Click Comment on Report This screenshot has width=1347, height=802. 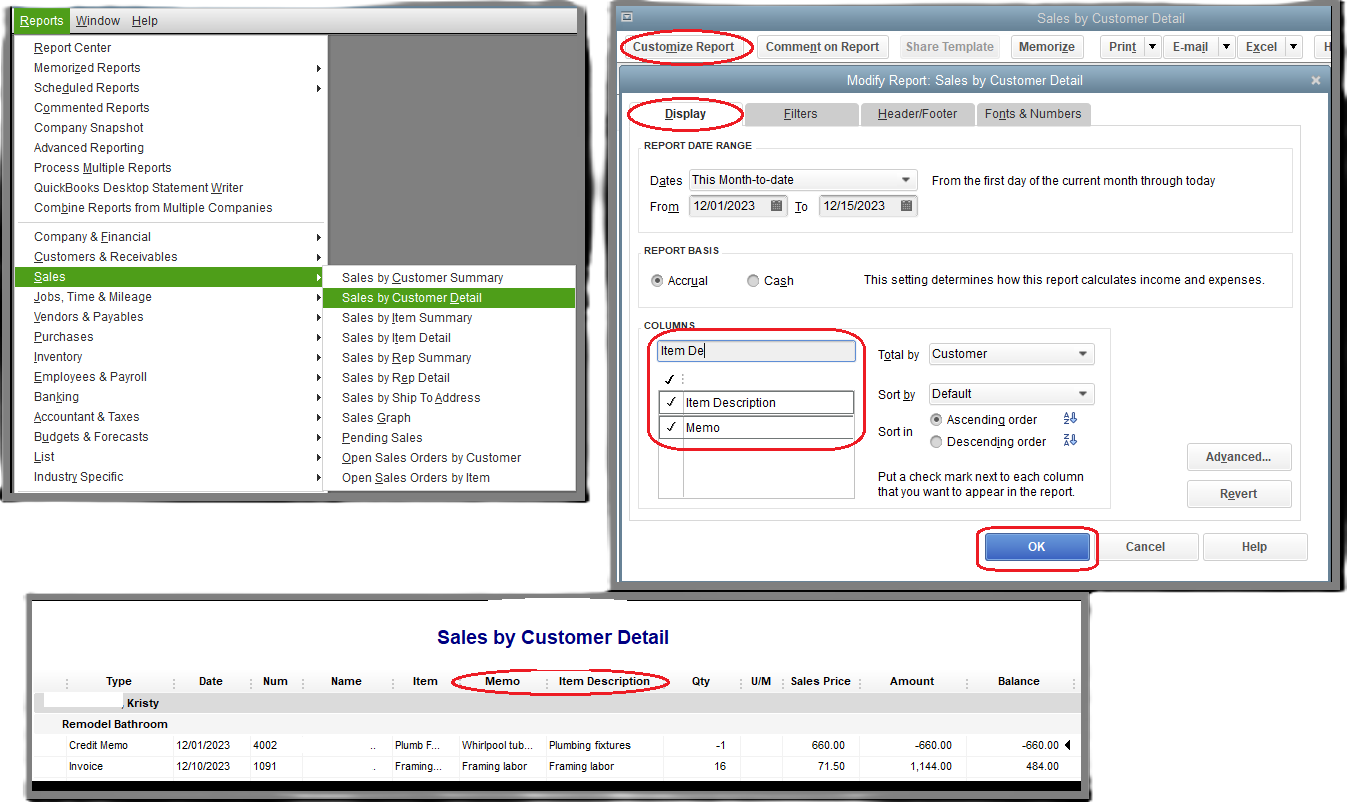(822, 46)
